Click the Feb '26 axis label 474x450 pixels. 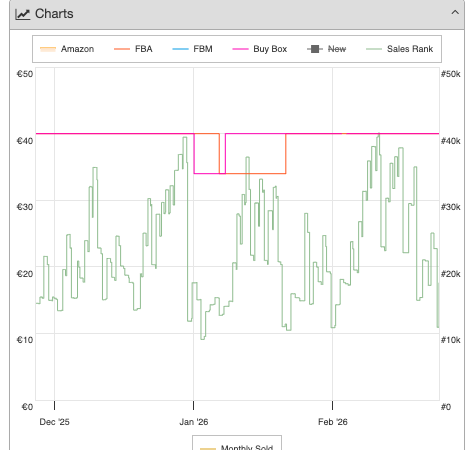pos(333,422)
